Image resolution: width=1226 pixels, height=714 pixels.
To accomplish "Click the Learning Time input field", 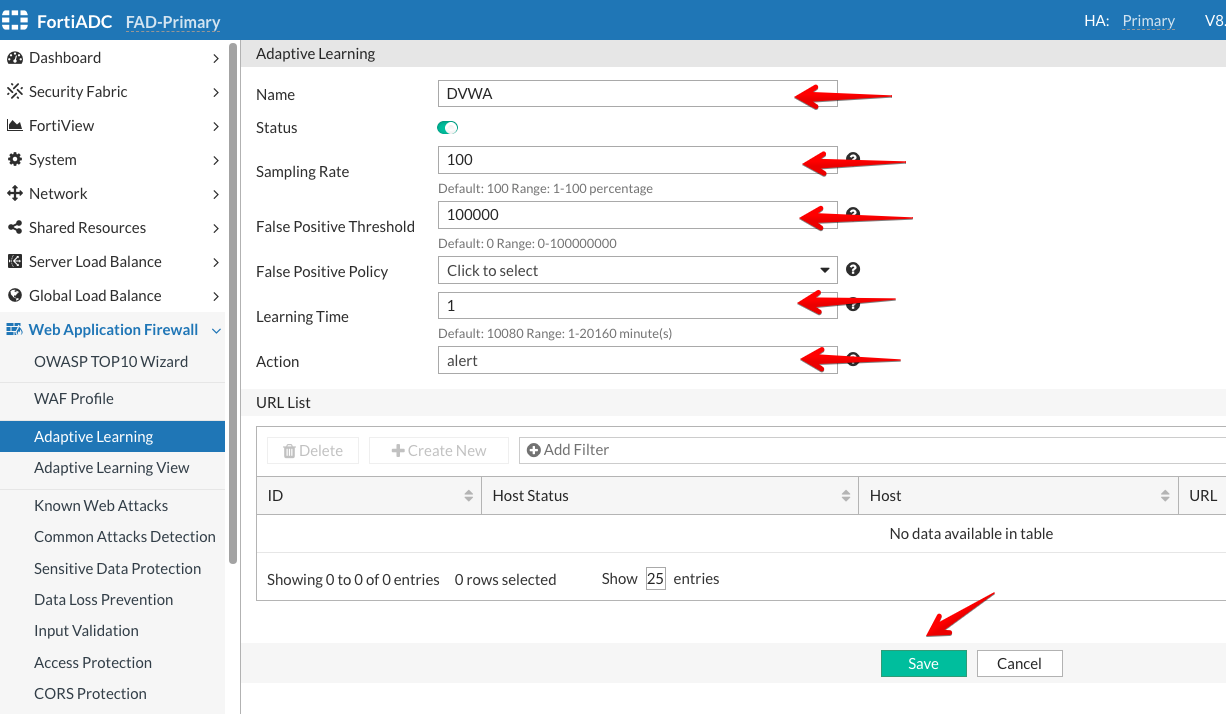I will (620, 305).
